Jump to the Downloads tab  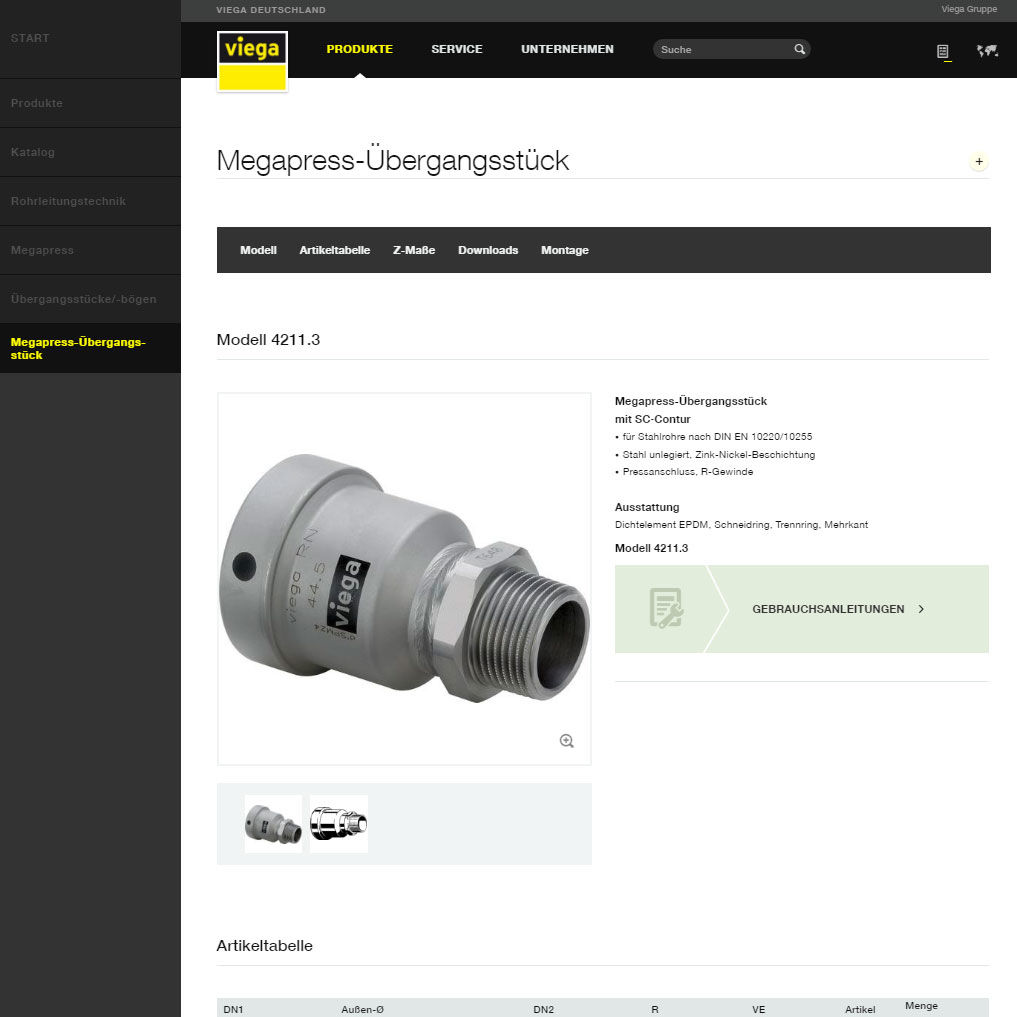pyautogui.click(x=488, y=250)
